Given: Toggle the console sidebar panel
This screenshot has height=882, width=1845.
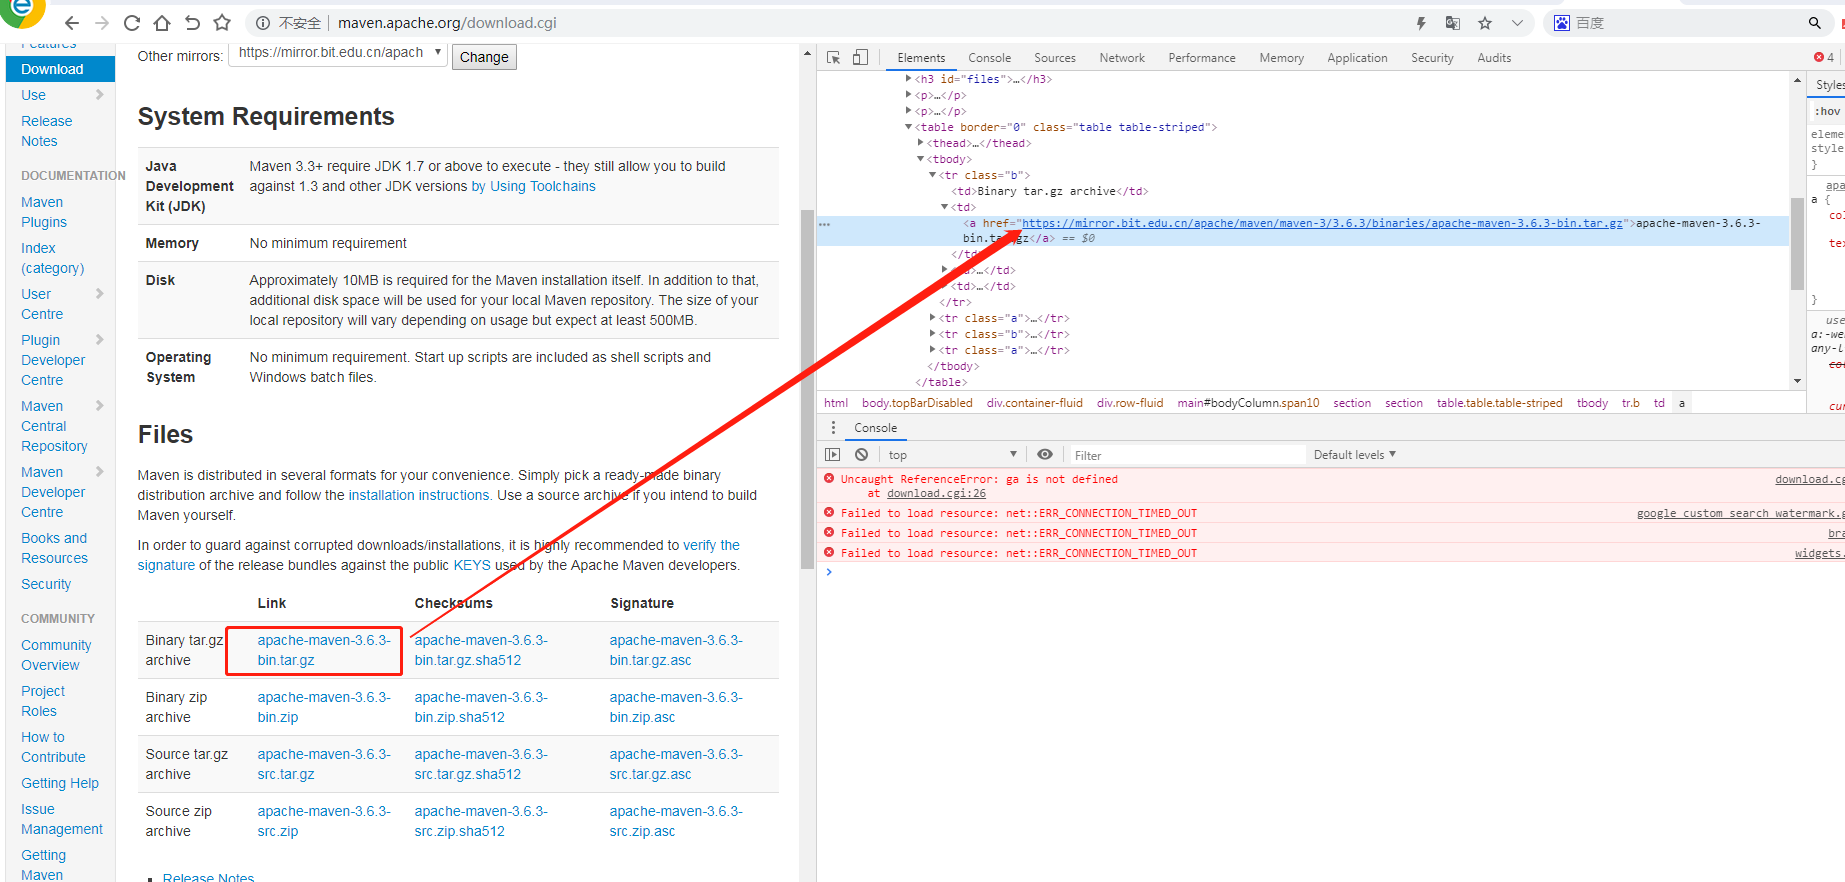Looking at the screenshot, I should point(832,455).
